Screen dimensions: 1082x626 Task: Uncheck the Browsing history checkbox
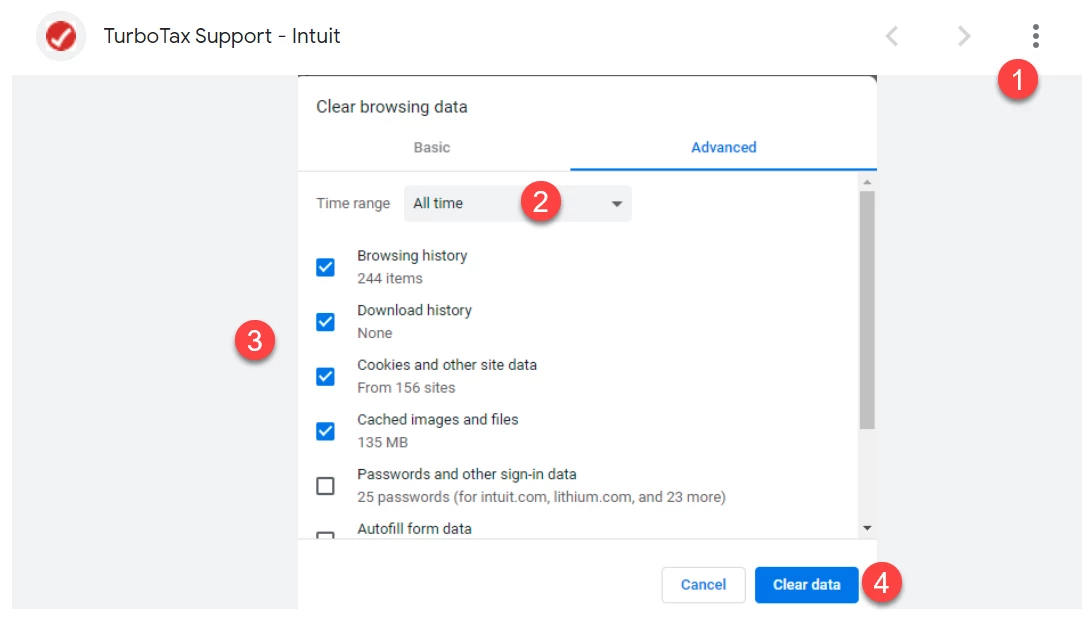click(x=325, y=267)
